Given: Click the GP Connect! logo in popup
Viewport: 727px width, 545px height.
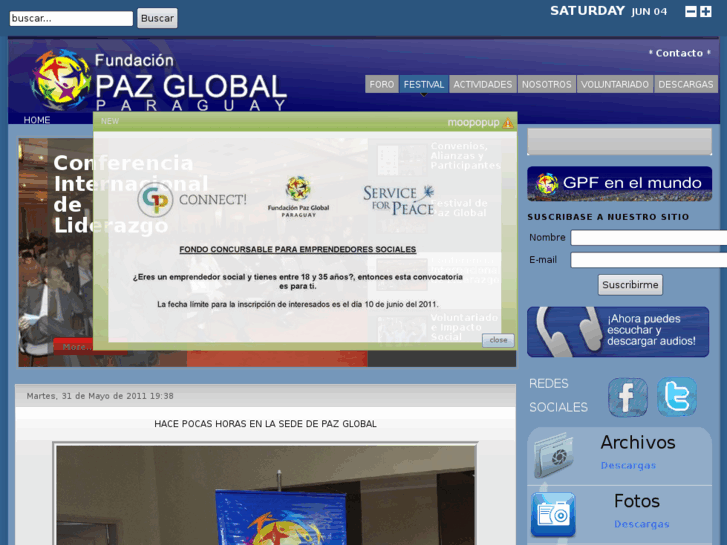Looking at the screenshot, I should (192, 199).
